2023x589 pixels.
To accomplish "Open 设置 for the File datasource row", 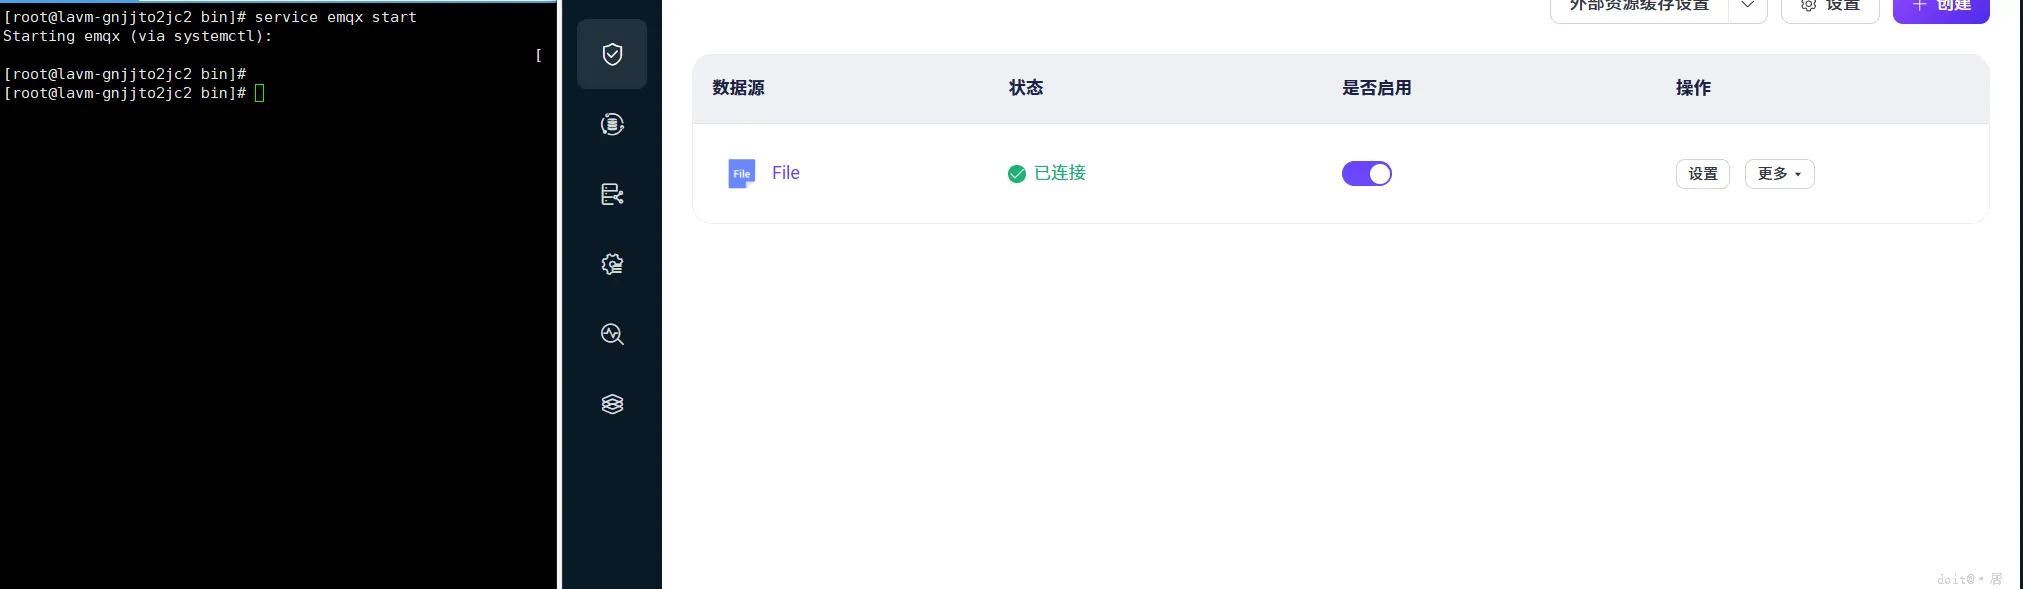I will [x=1702, y=173].
